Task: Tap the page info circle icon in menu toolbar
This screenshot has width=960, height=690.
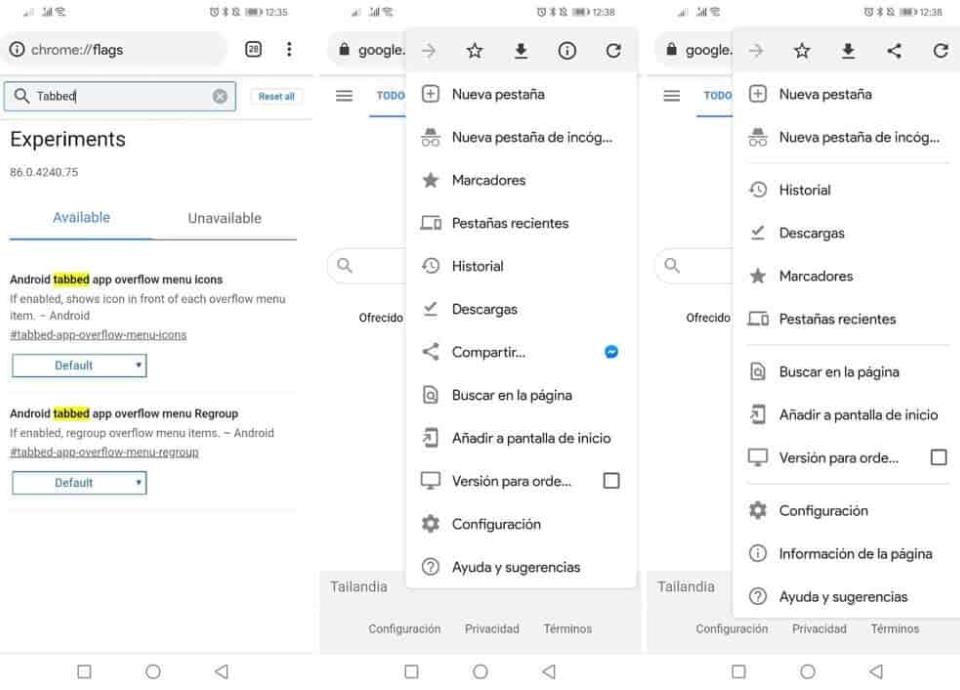Action: 567,51
